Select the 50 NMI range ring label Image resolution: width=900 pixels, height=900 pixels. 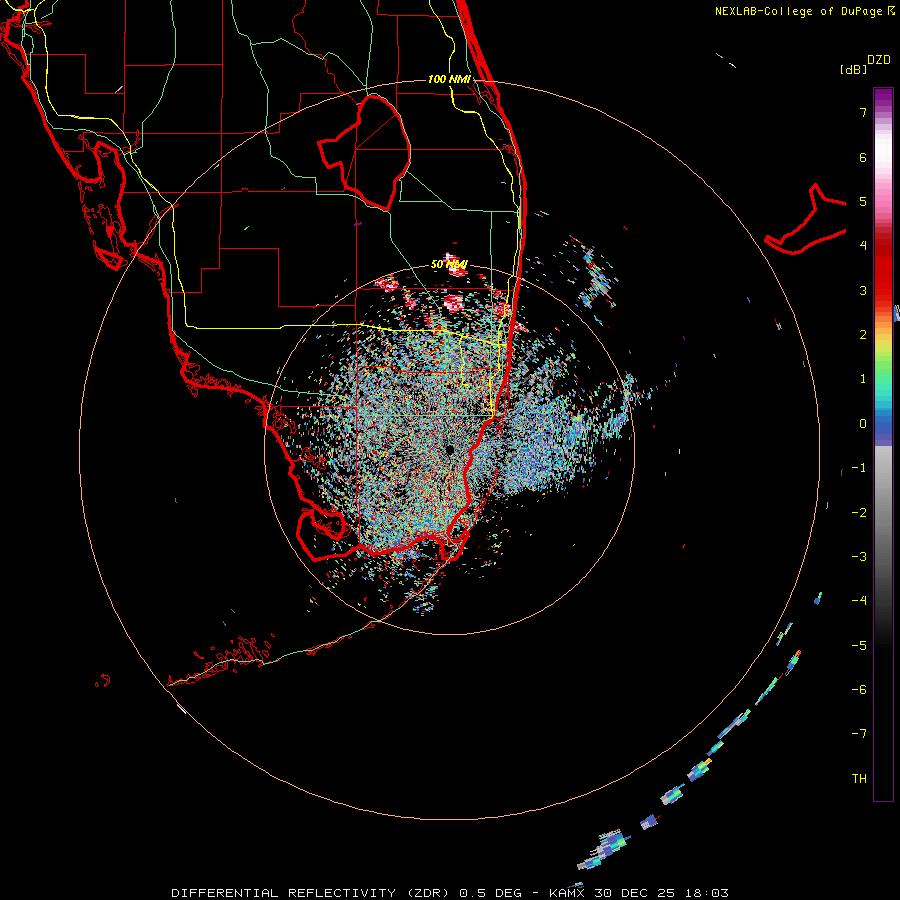(x=449, y=264)
